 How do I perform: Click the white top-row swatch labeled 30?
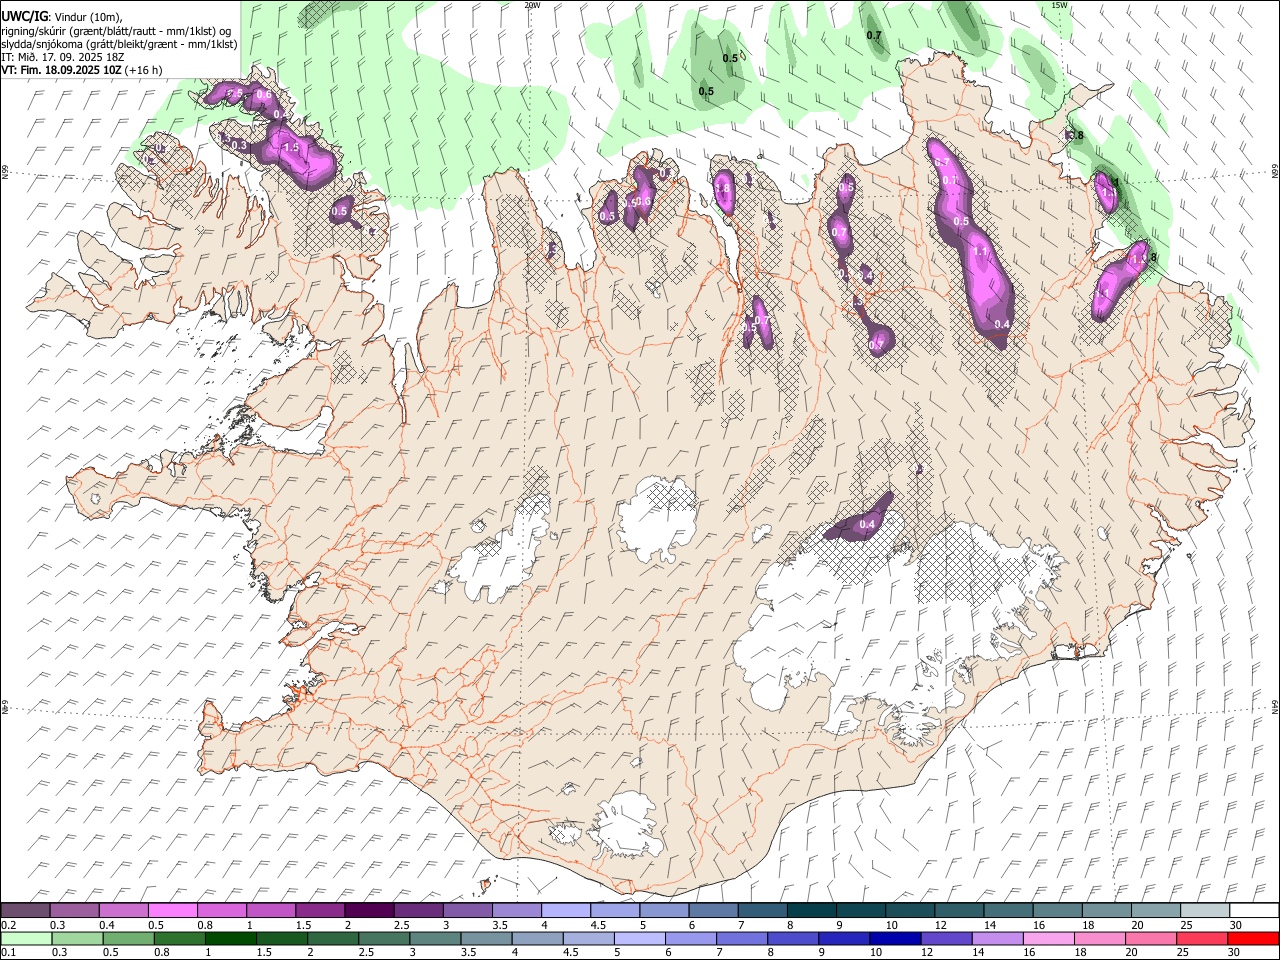[1252, 910]
